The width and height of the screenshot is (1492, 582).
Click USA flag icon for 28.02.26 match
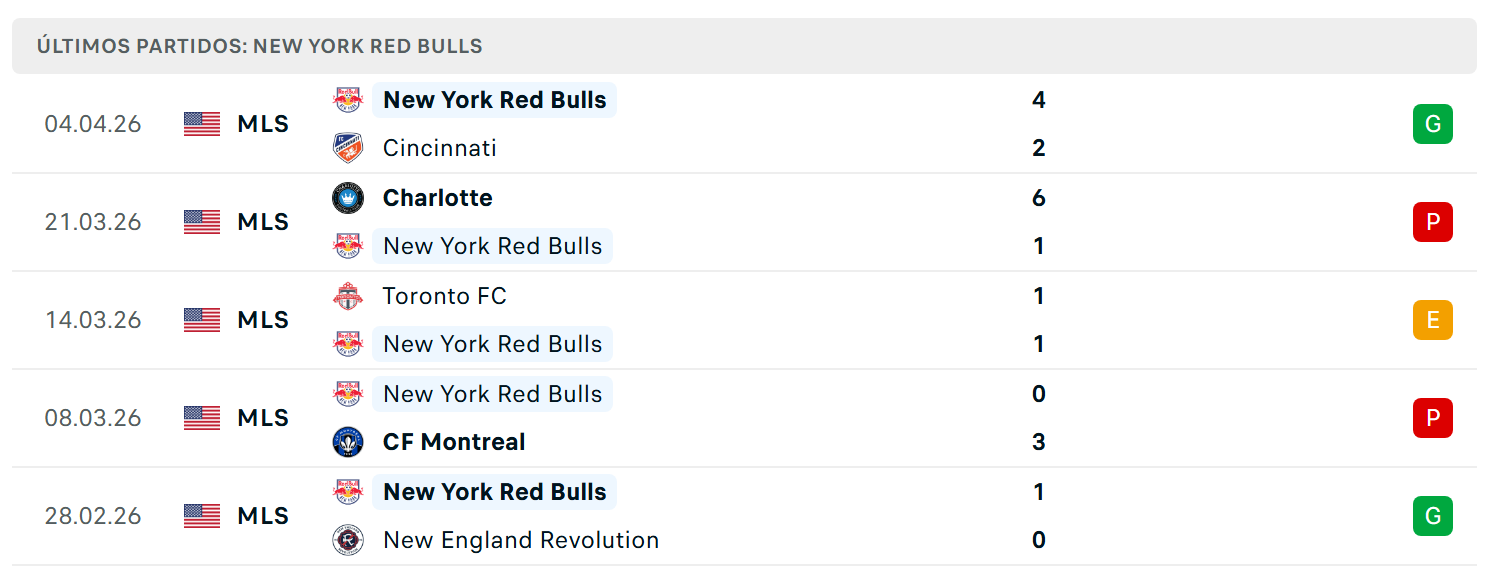click(x=202, y=516)
